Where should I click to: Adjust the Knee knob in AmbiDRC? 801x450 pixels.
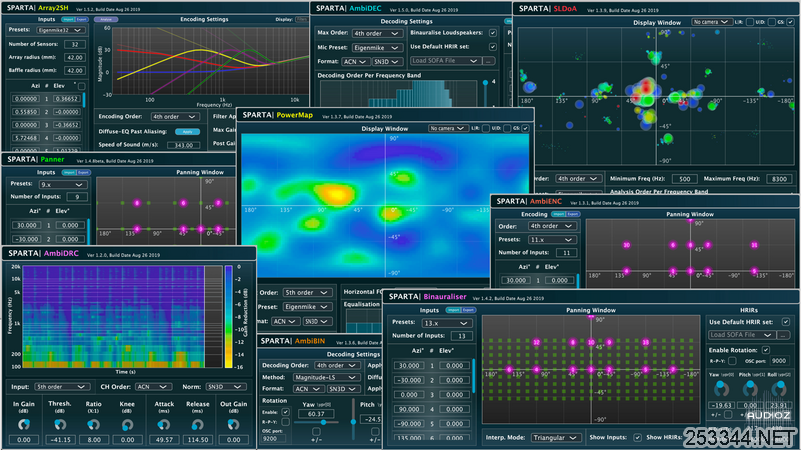(x=127, y=424)
